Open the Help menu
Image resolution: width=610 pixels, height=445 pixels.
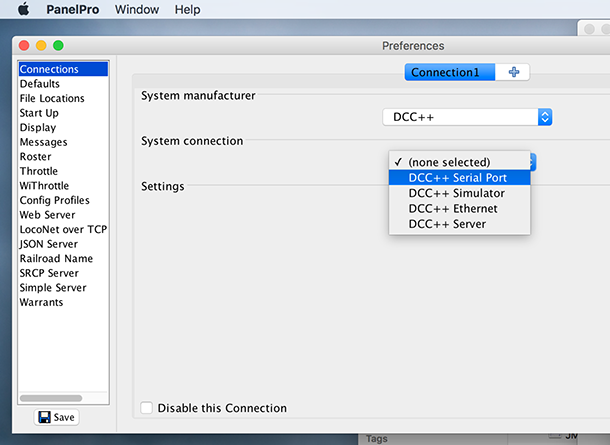click(187, 9)
